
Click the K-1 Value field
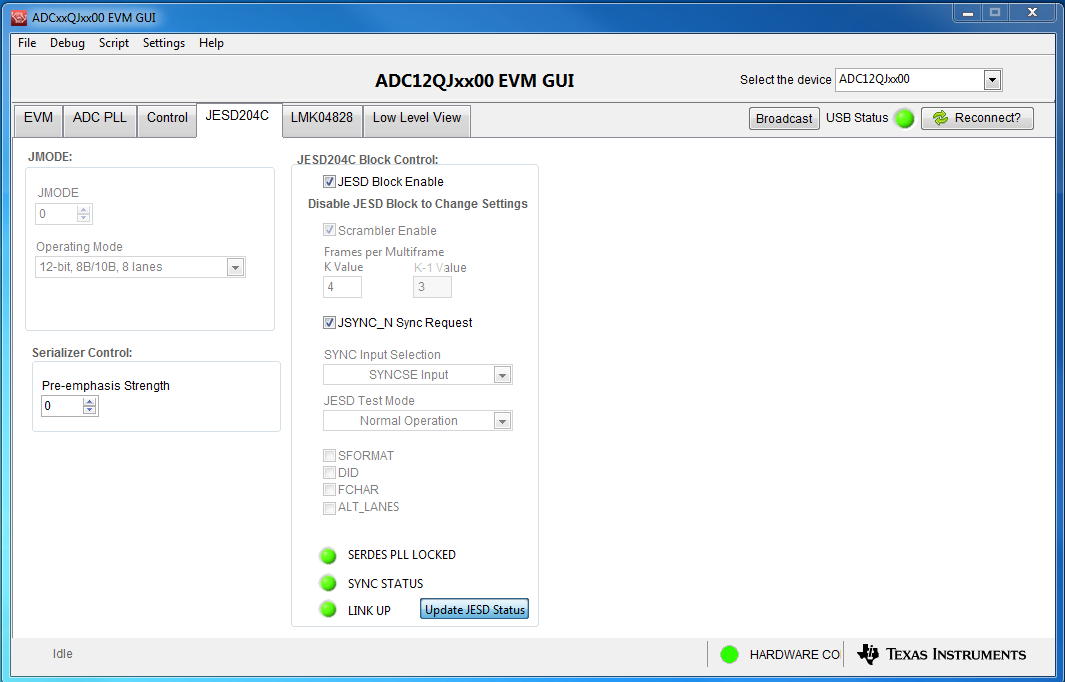[x=432, y=287]
